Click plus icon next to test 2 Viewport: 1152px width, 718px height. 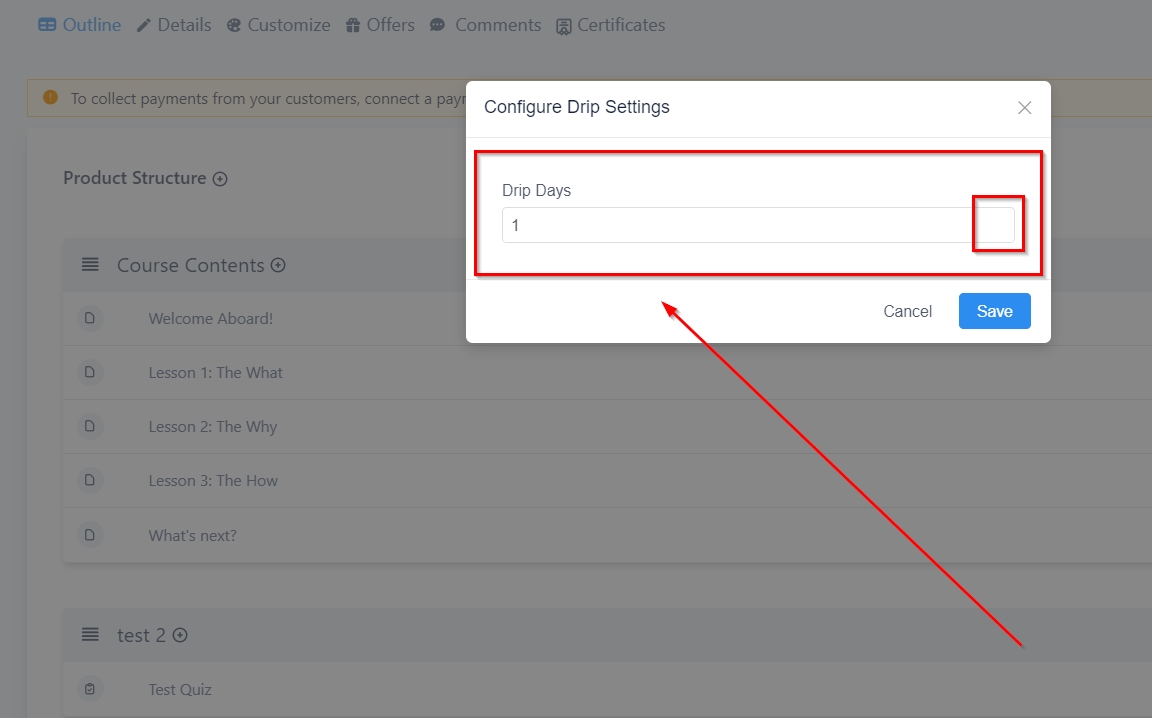[x=180, y=635]
